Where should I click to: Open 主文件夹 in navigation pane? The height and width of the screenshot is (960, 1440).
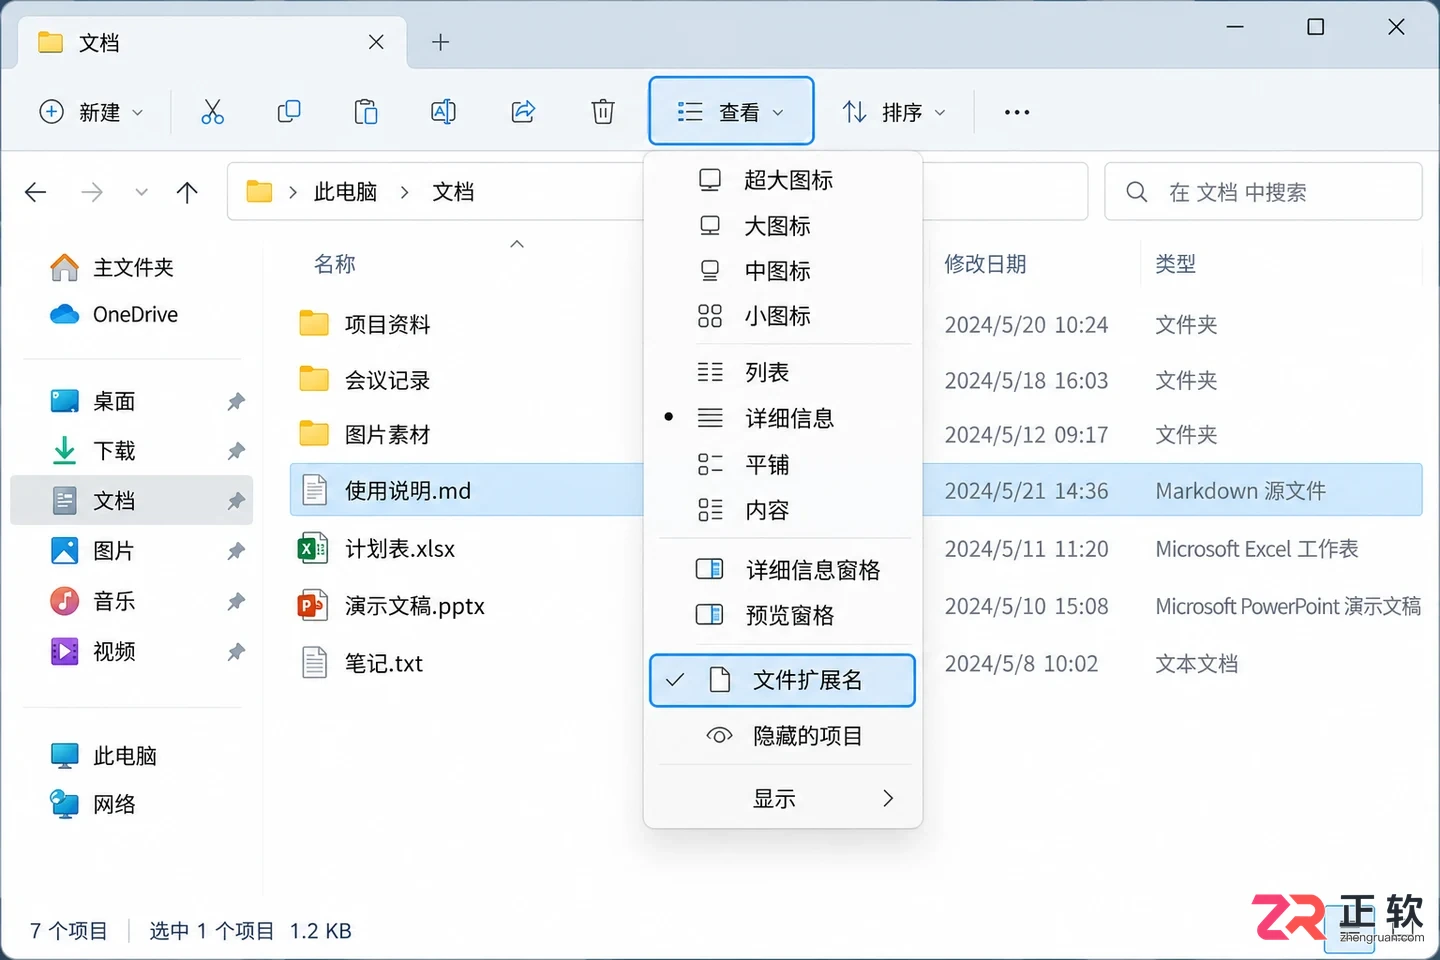[132, 267]
